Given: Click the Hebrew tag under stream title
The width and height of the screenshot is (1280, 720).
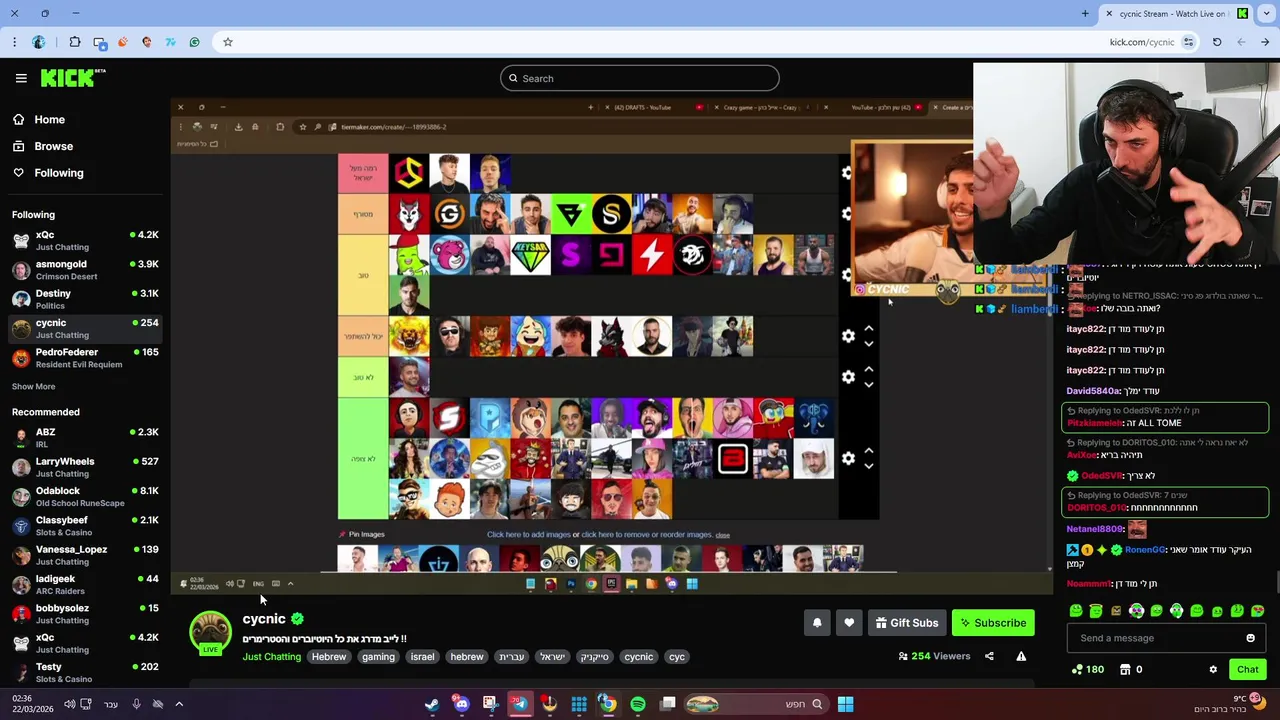Looking at the screenshot, I should pos(329,657).
